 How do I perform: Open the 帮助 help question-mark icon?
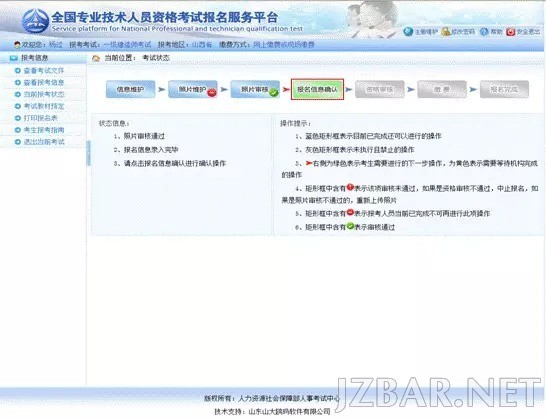484,32
